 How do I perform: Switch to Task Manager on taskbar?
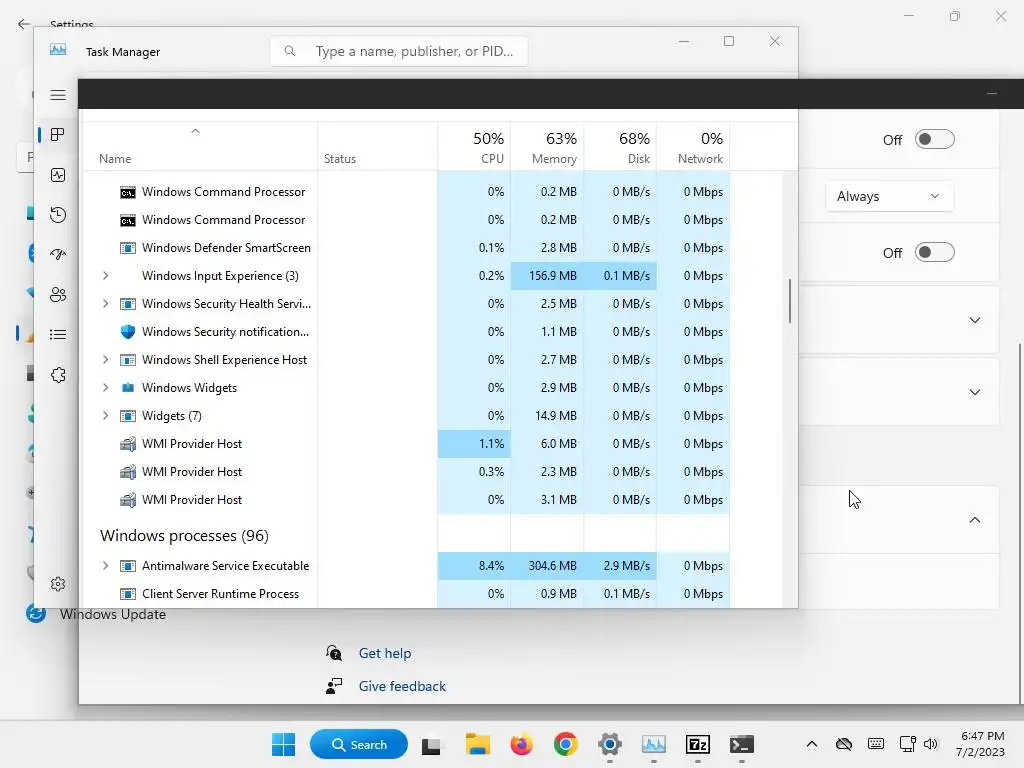[654, 744]
